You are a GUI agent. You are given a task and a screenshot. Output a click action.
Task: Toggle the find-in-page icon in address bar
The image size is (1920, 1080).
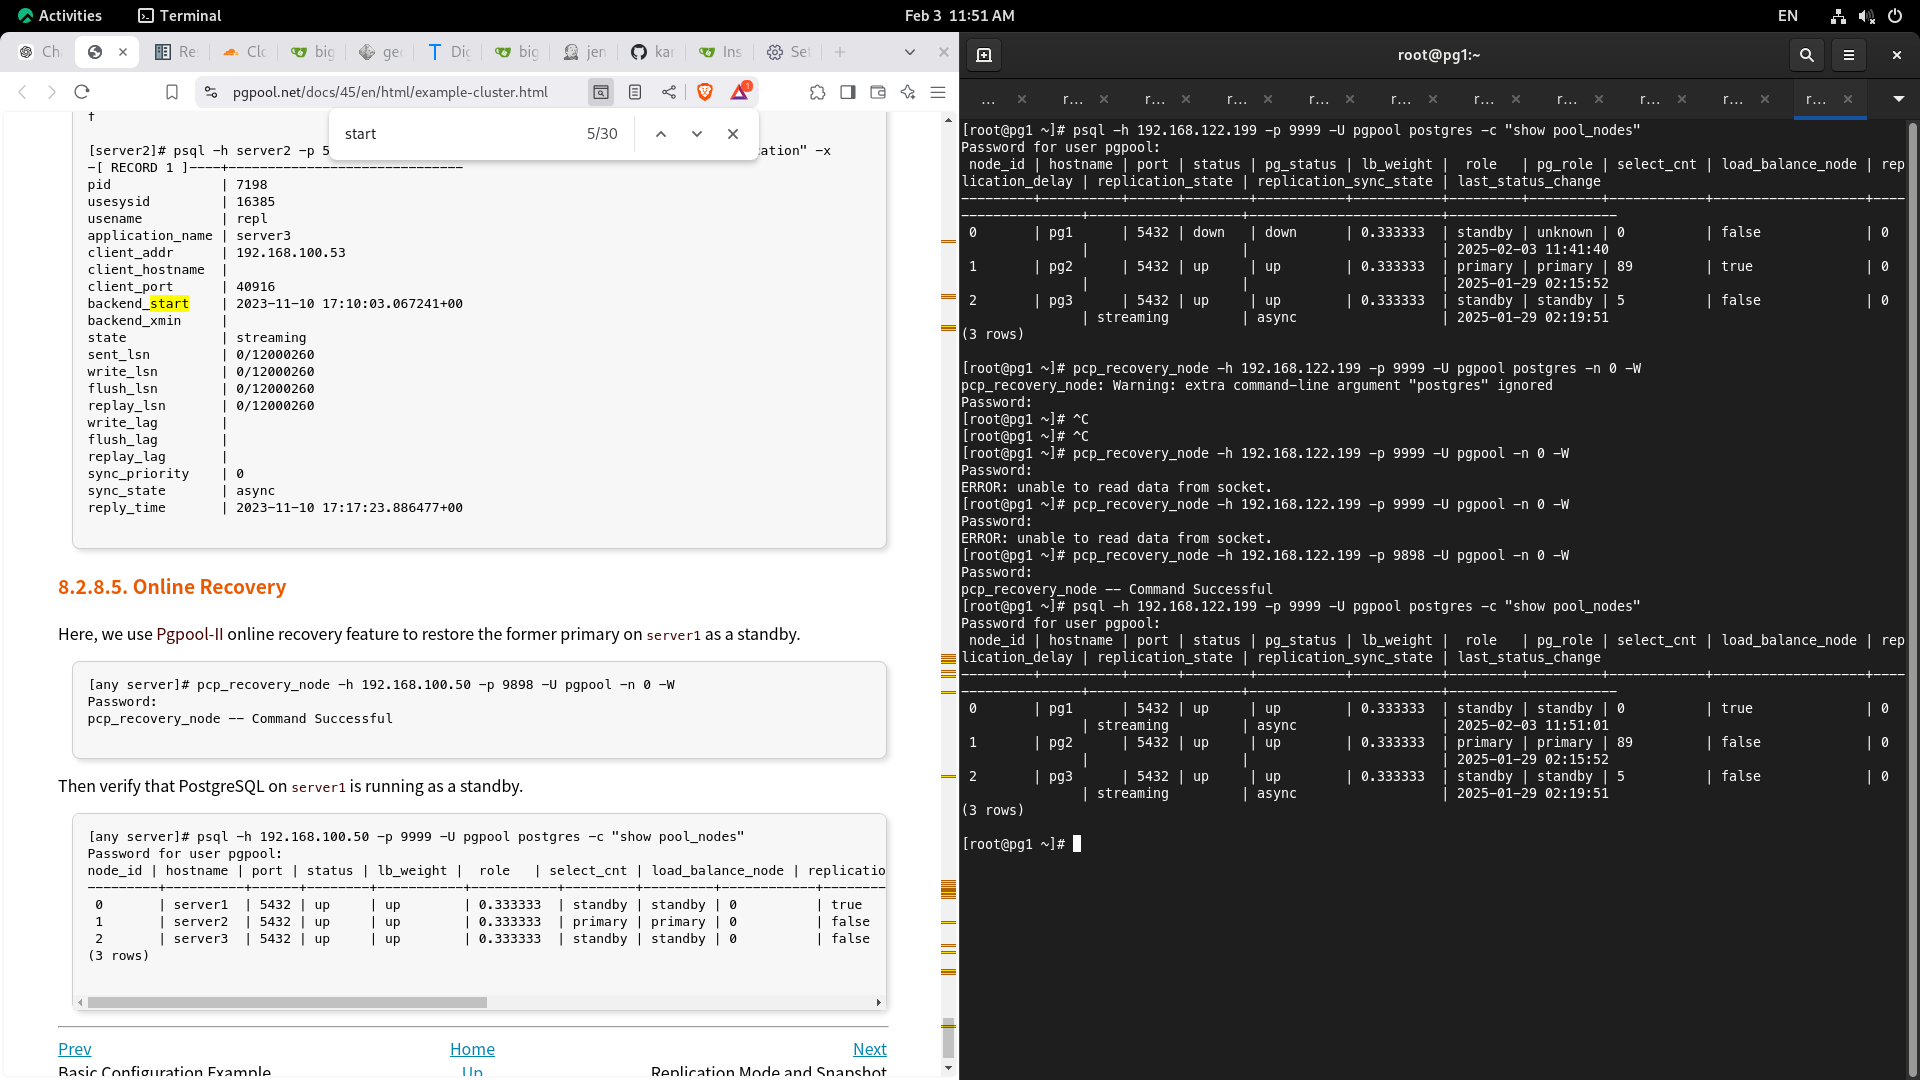point(601,92)
